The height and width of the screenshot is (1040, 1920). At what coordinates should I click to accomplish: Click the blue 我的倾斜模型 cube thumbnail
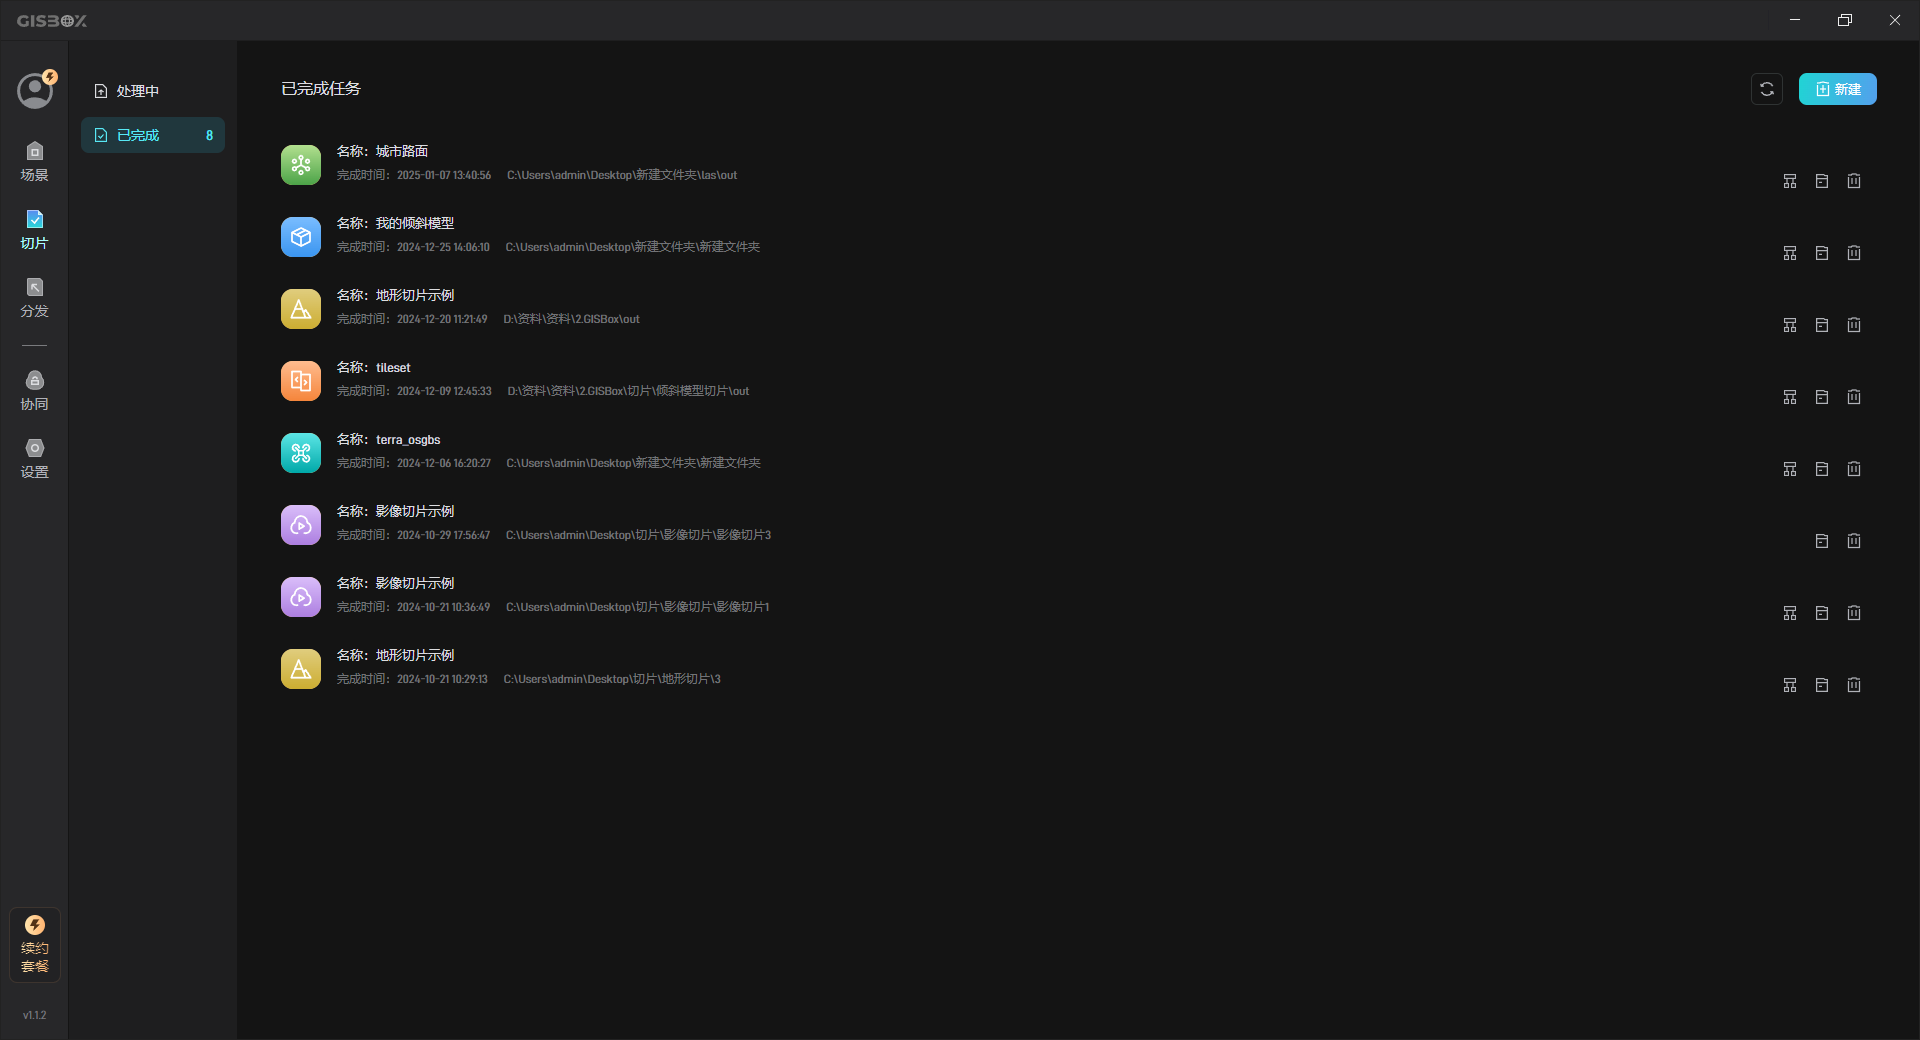coord(301,237)
